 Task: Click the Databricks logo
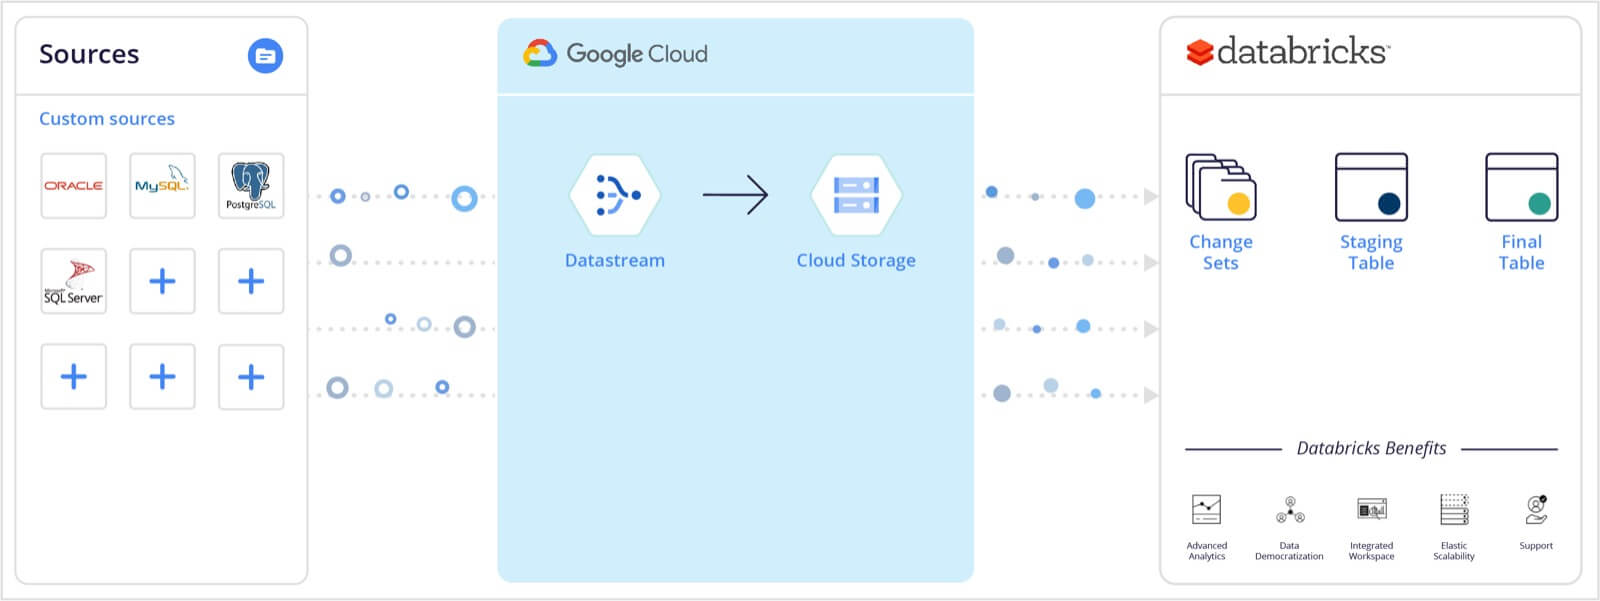[1288, 51]
